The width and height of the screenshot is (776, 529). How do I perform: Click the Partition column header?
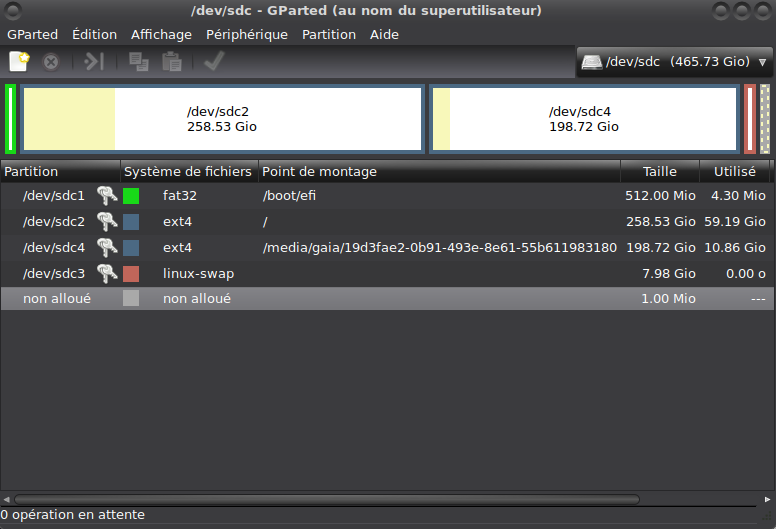[x=60, y=172]
